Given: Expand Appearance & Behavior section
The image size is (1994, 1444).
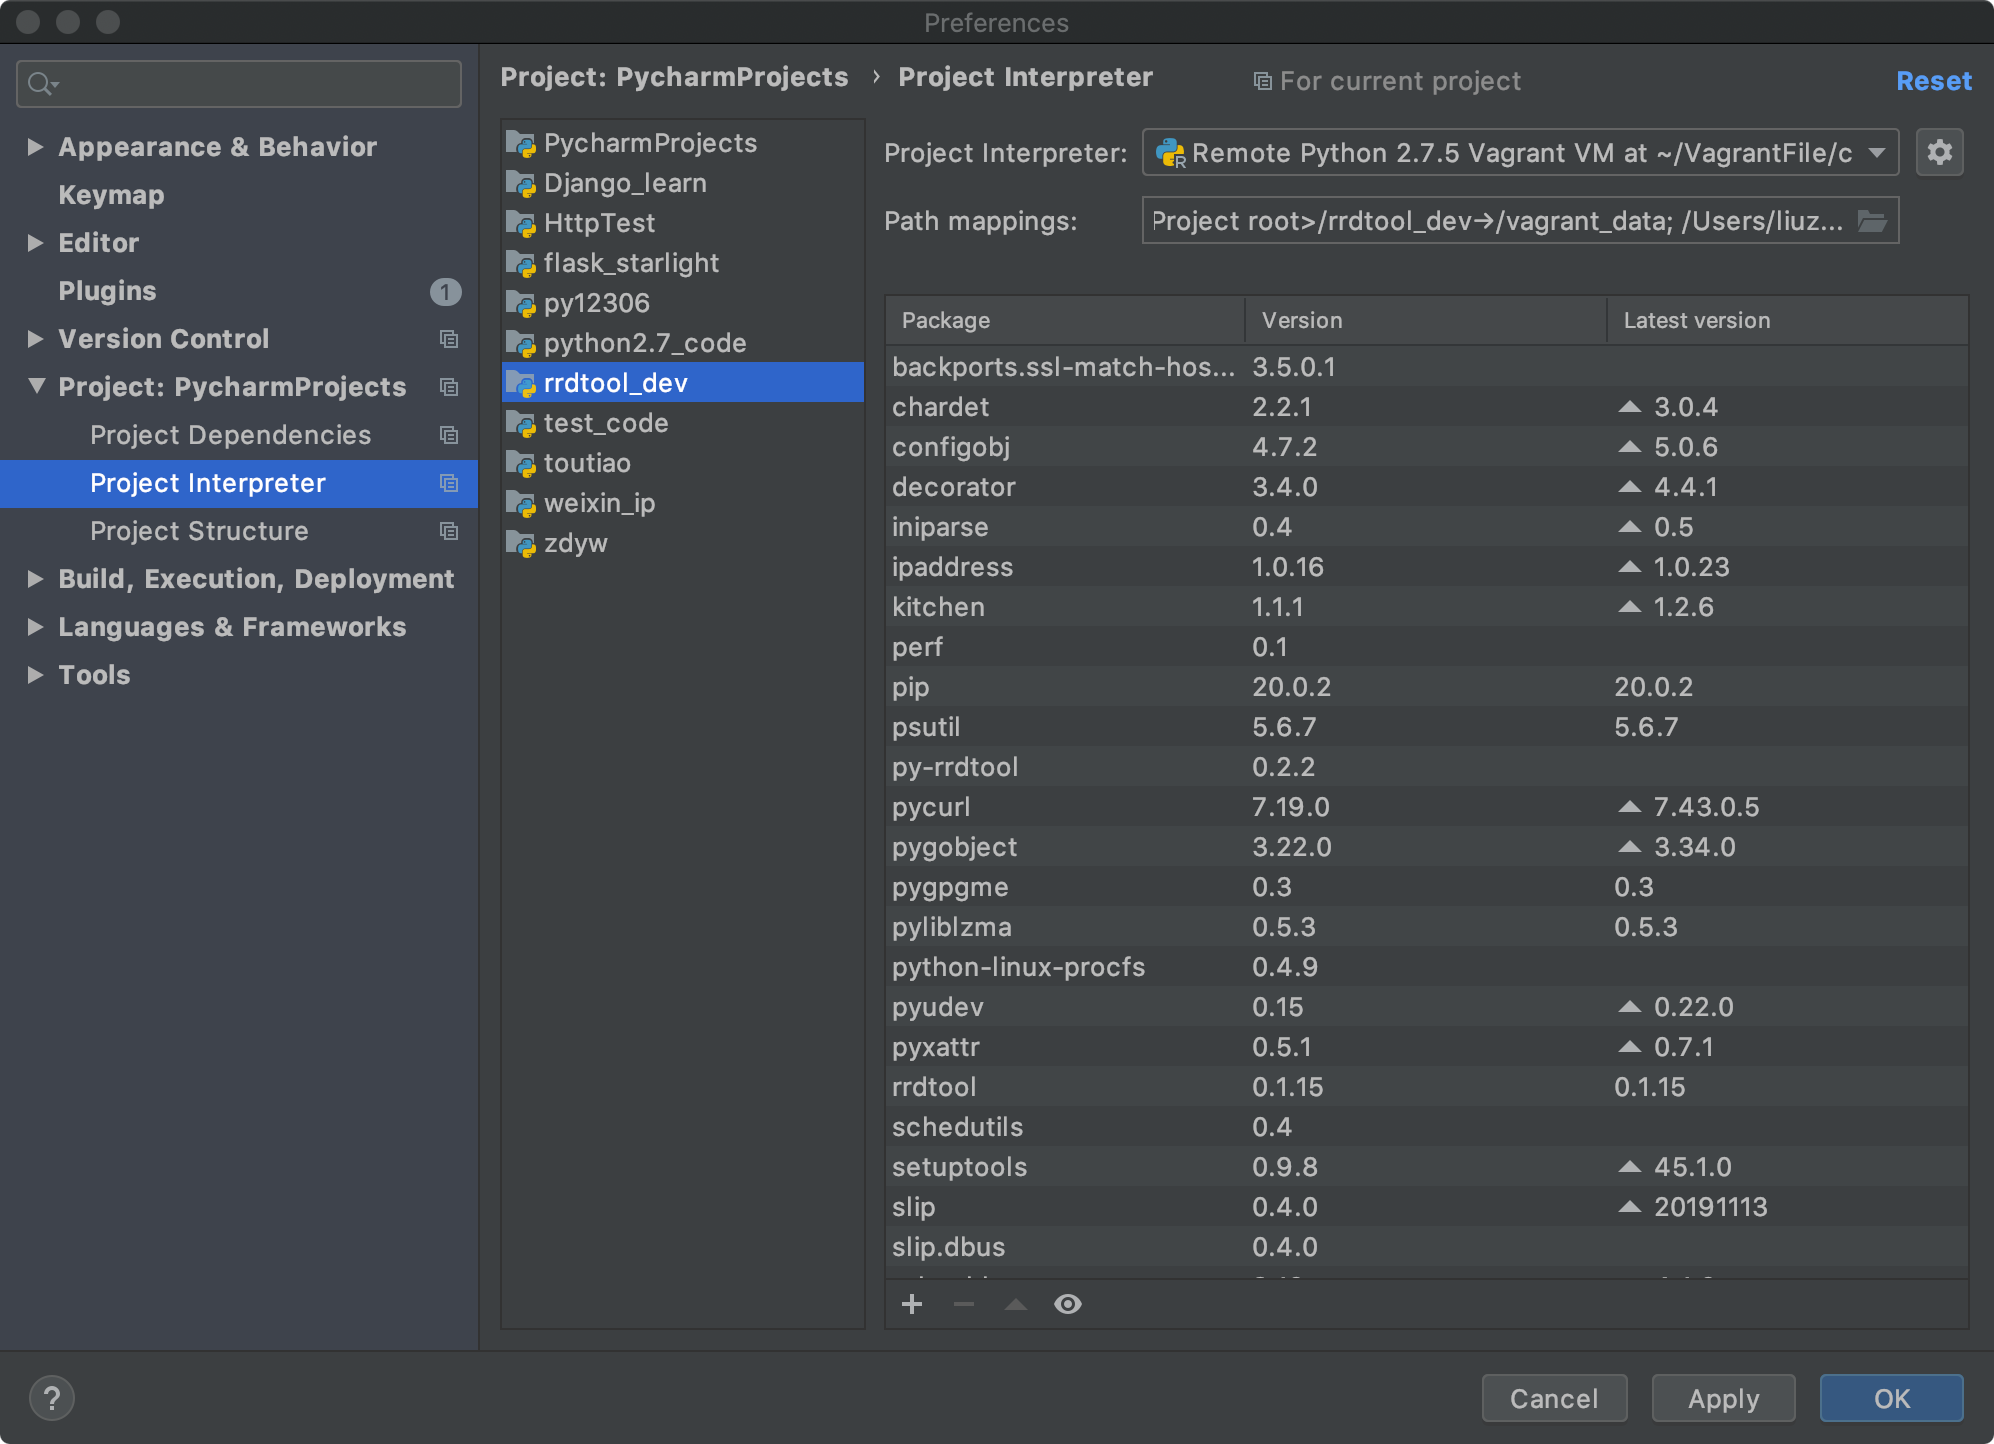Looking at the screenshot, I should tap(35, 147).
